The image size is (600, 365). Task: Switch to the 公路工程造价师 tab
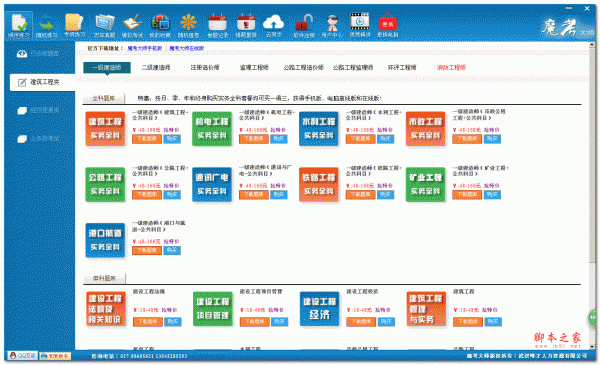[x=303, y=67]
